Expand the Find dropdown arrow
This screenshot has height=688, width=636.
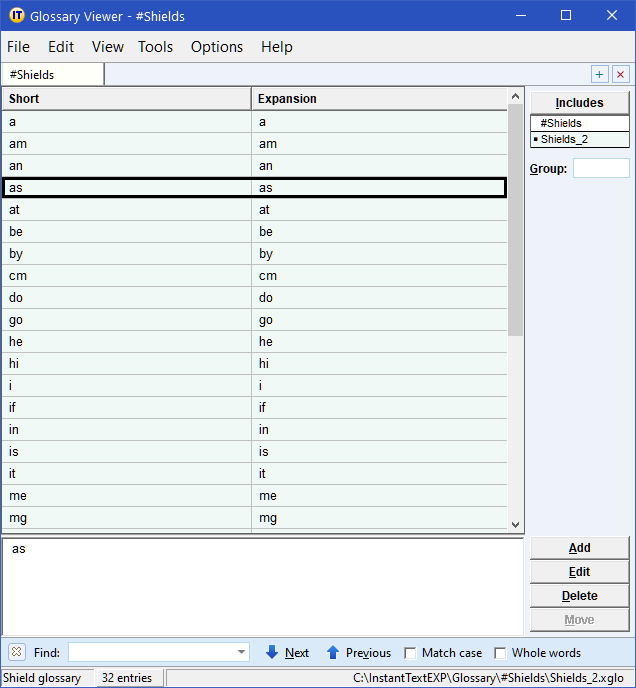click(241, 653)
